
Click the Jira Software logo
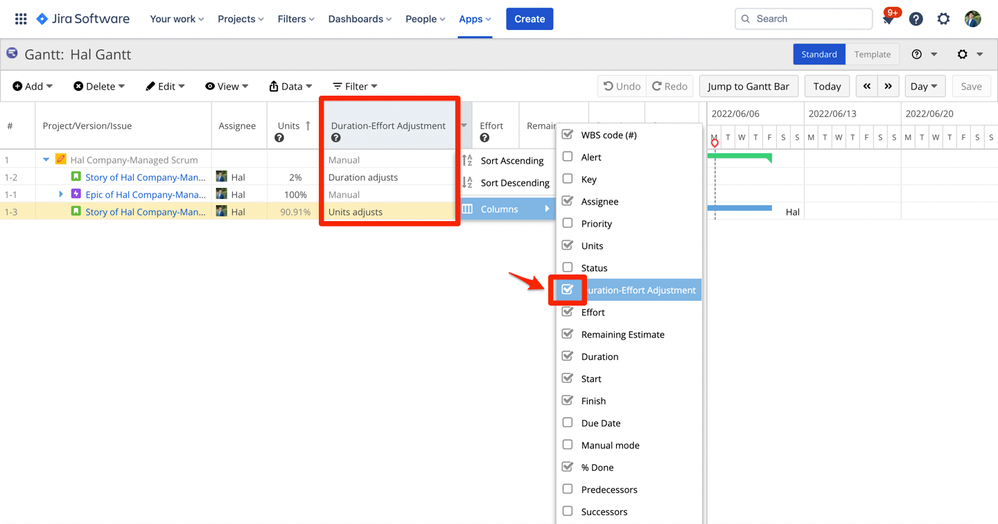pyautogui.click(x=83, y=19)
